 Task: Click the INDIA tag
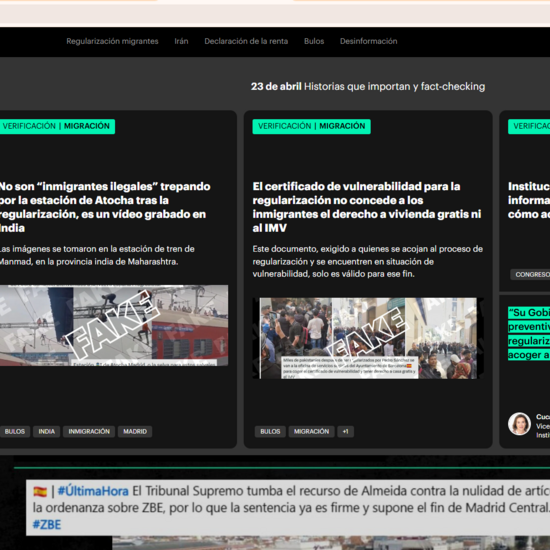pyautogui.click(x=47, y=431)
